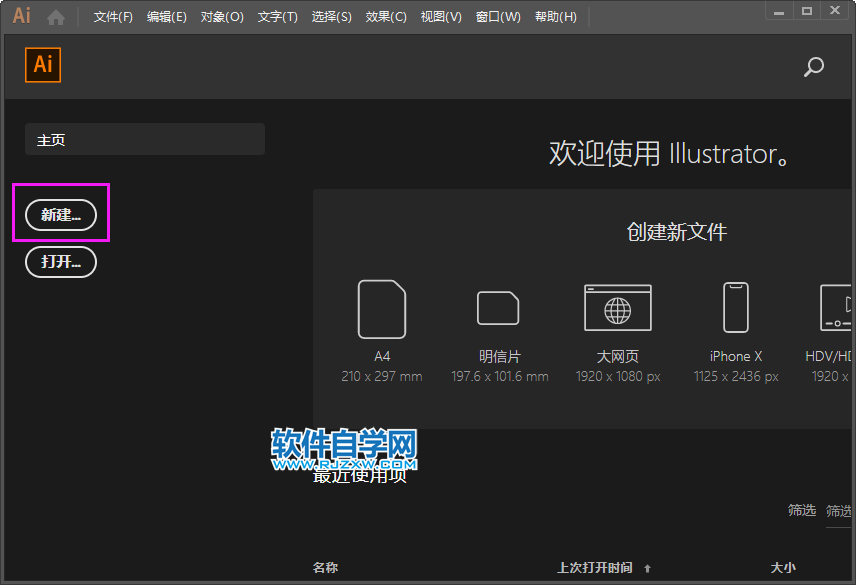Open the 帮助 menu

pos(555,17)
